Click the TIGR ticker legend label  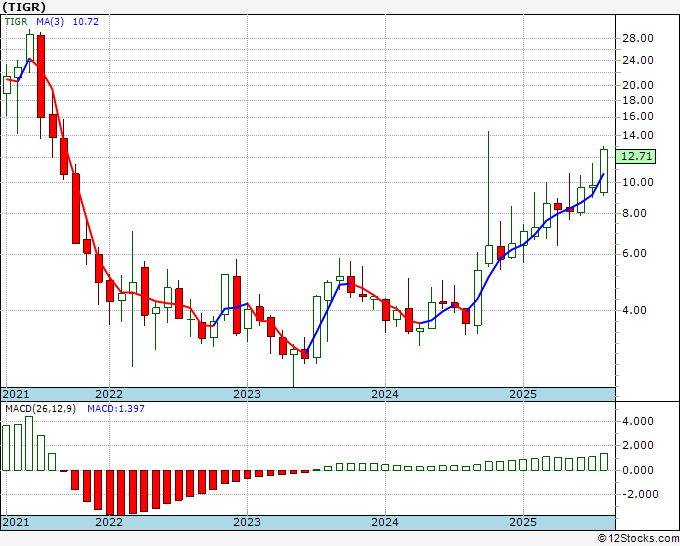(x=16, y=21)
